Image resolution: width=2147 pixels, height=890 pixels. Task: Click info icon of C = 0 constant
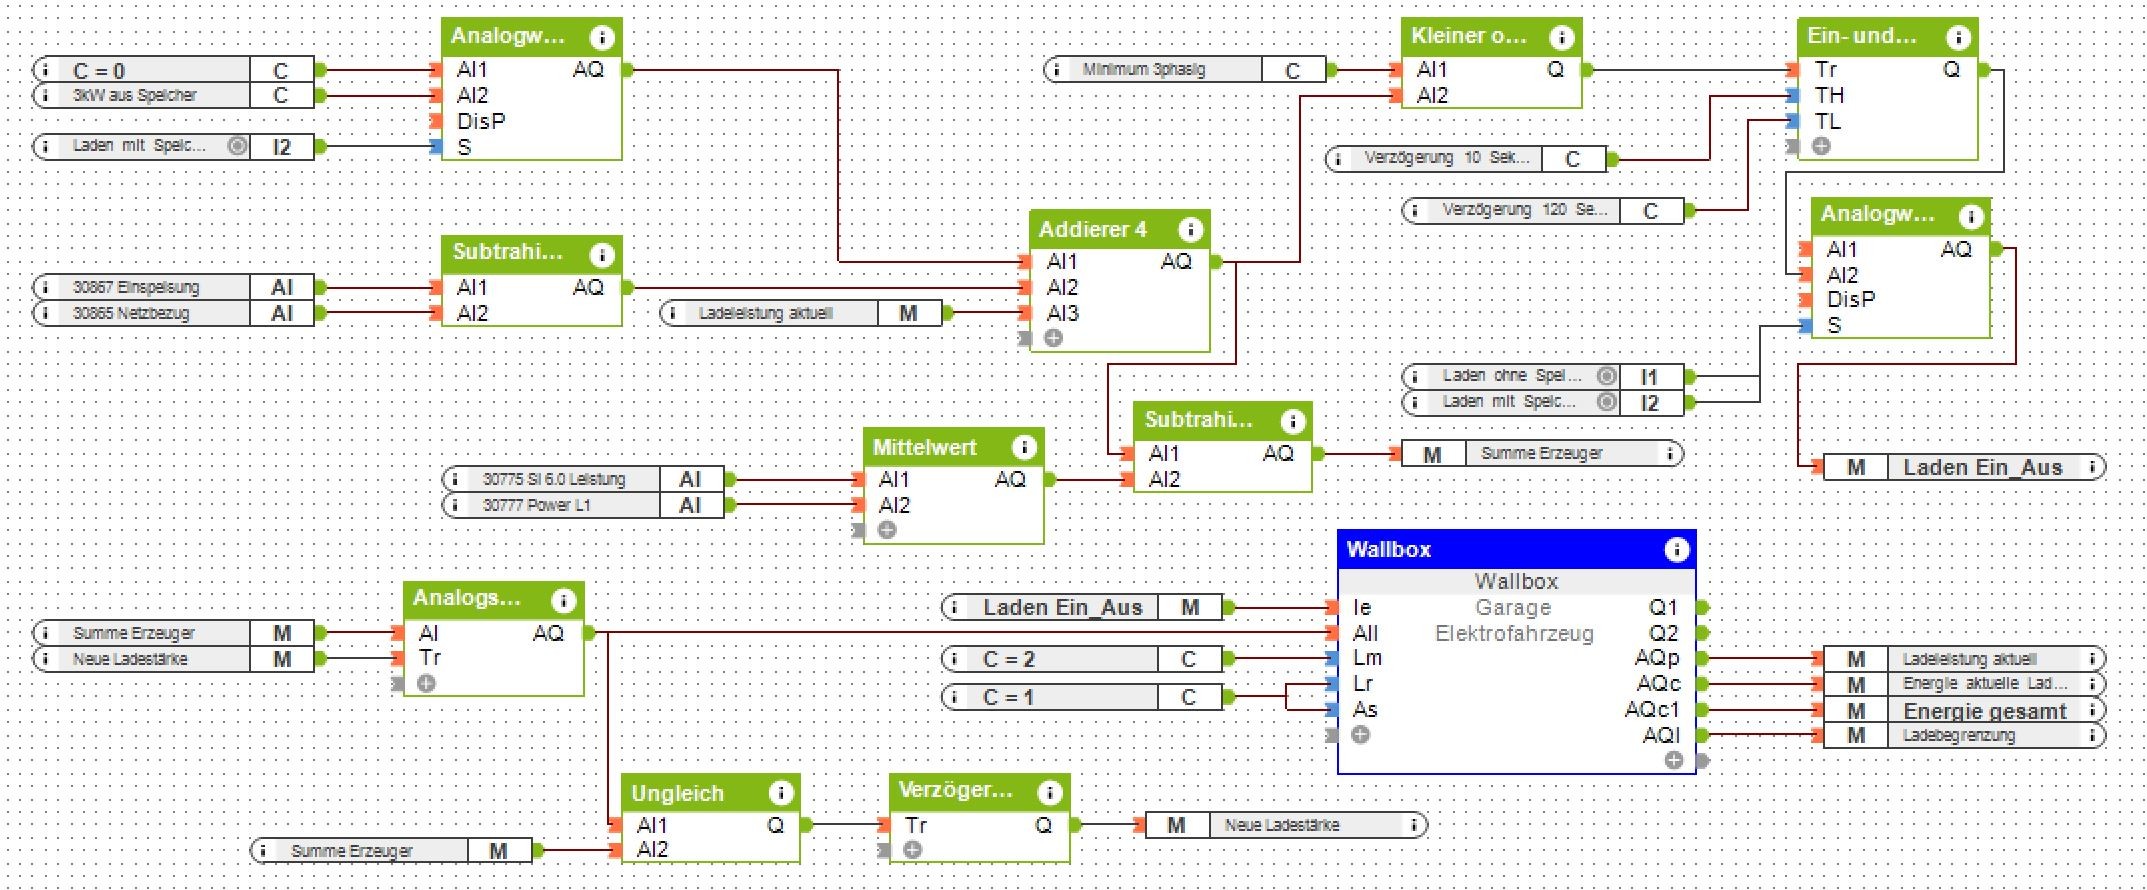pyautogui.click(x=45, y=70)
